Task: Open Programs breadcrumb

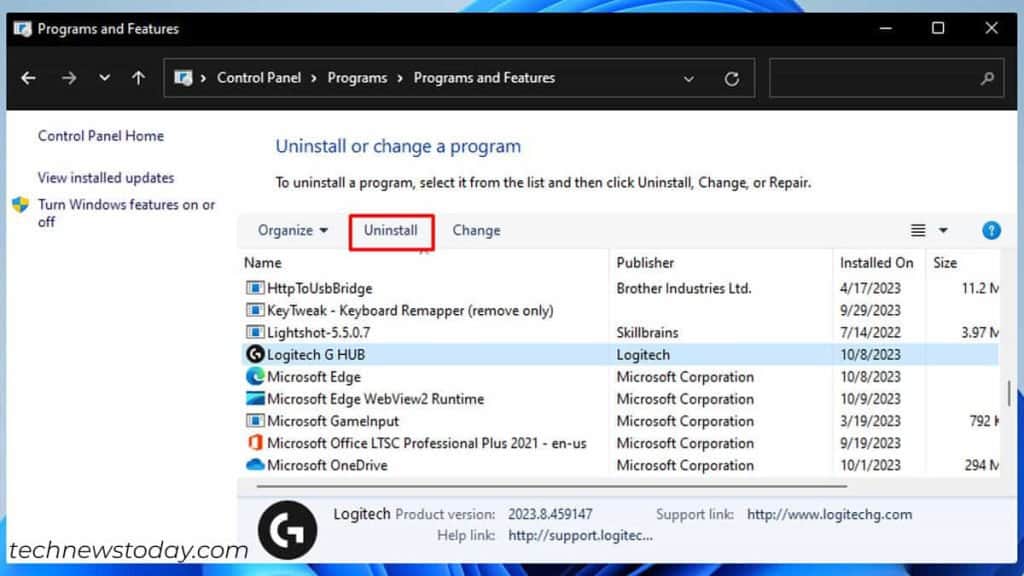Action: (x=357, y=78)
